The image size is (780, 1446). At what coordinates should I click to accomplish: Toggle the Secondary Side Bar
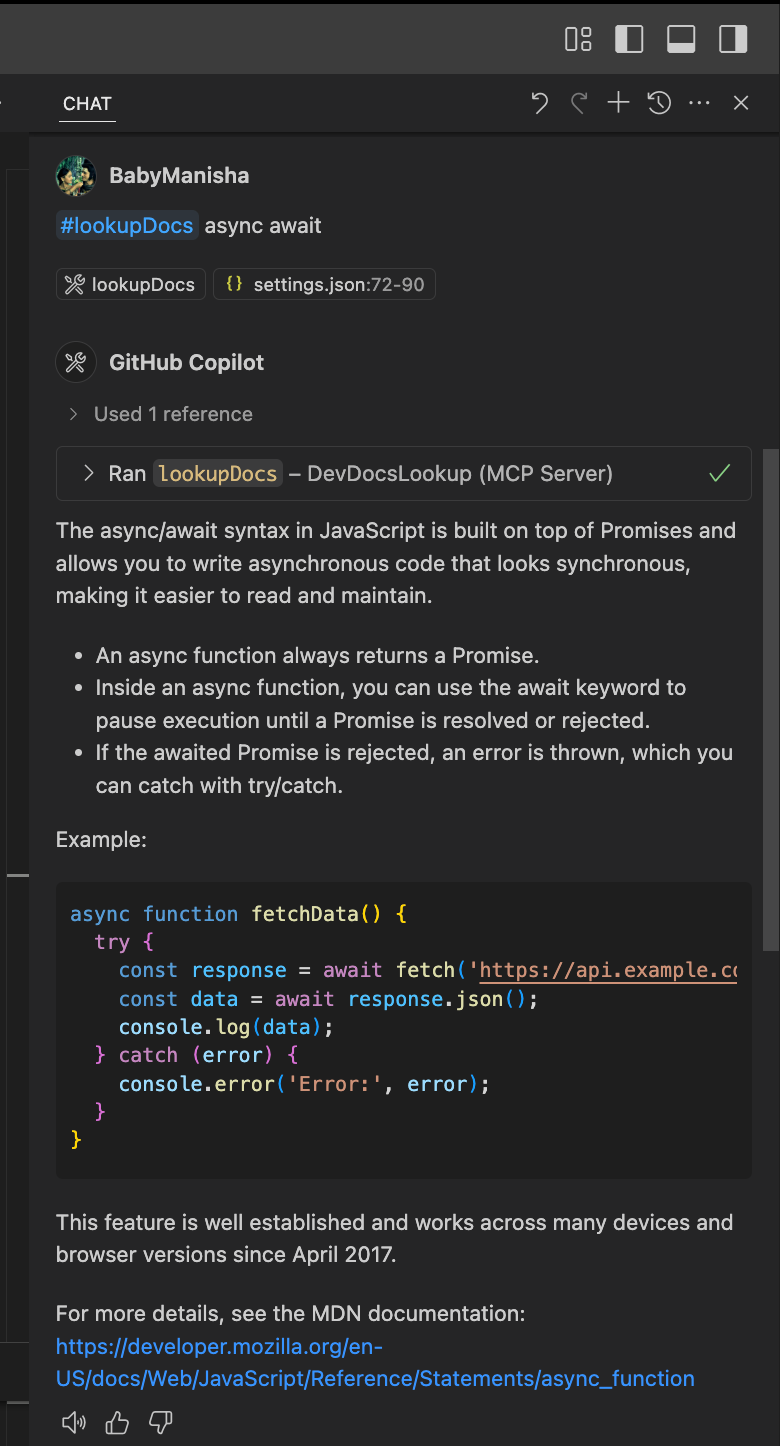tap(733, 39)
